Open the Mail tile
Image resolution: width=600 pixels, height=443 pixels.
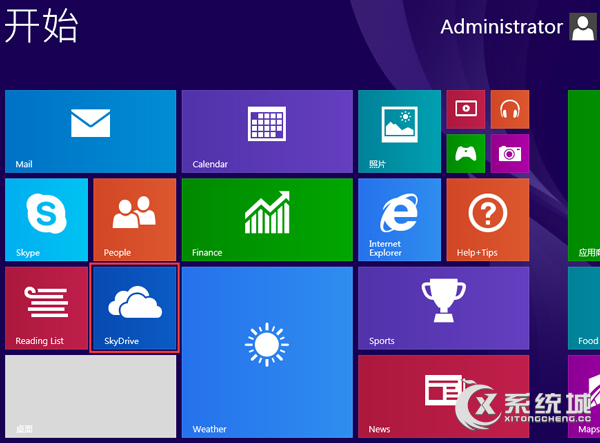(x=91, y=131)
